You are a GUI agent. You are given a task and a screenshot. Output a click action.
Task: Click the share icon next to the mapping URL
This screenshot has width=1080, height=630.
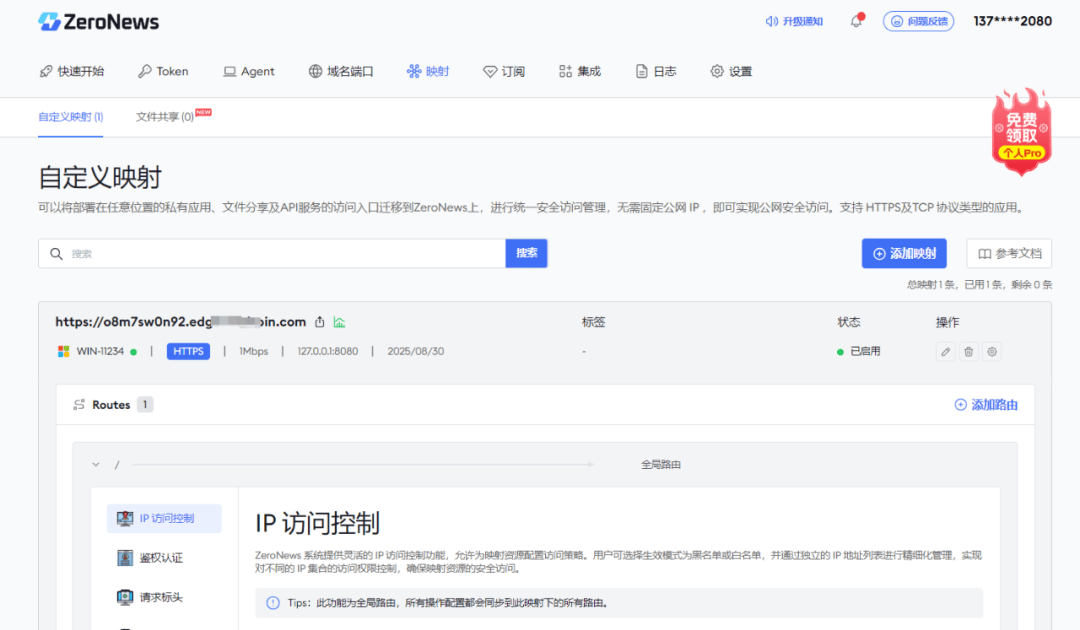[x=320, y=322]
